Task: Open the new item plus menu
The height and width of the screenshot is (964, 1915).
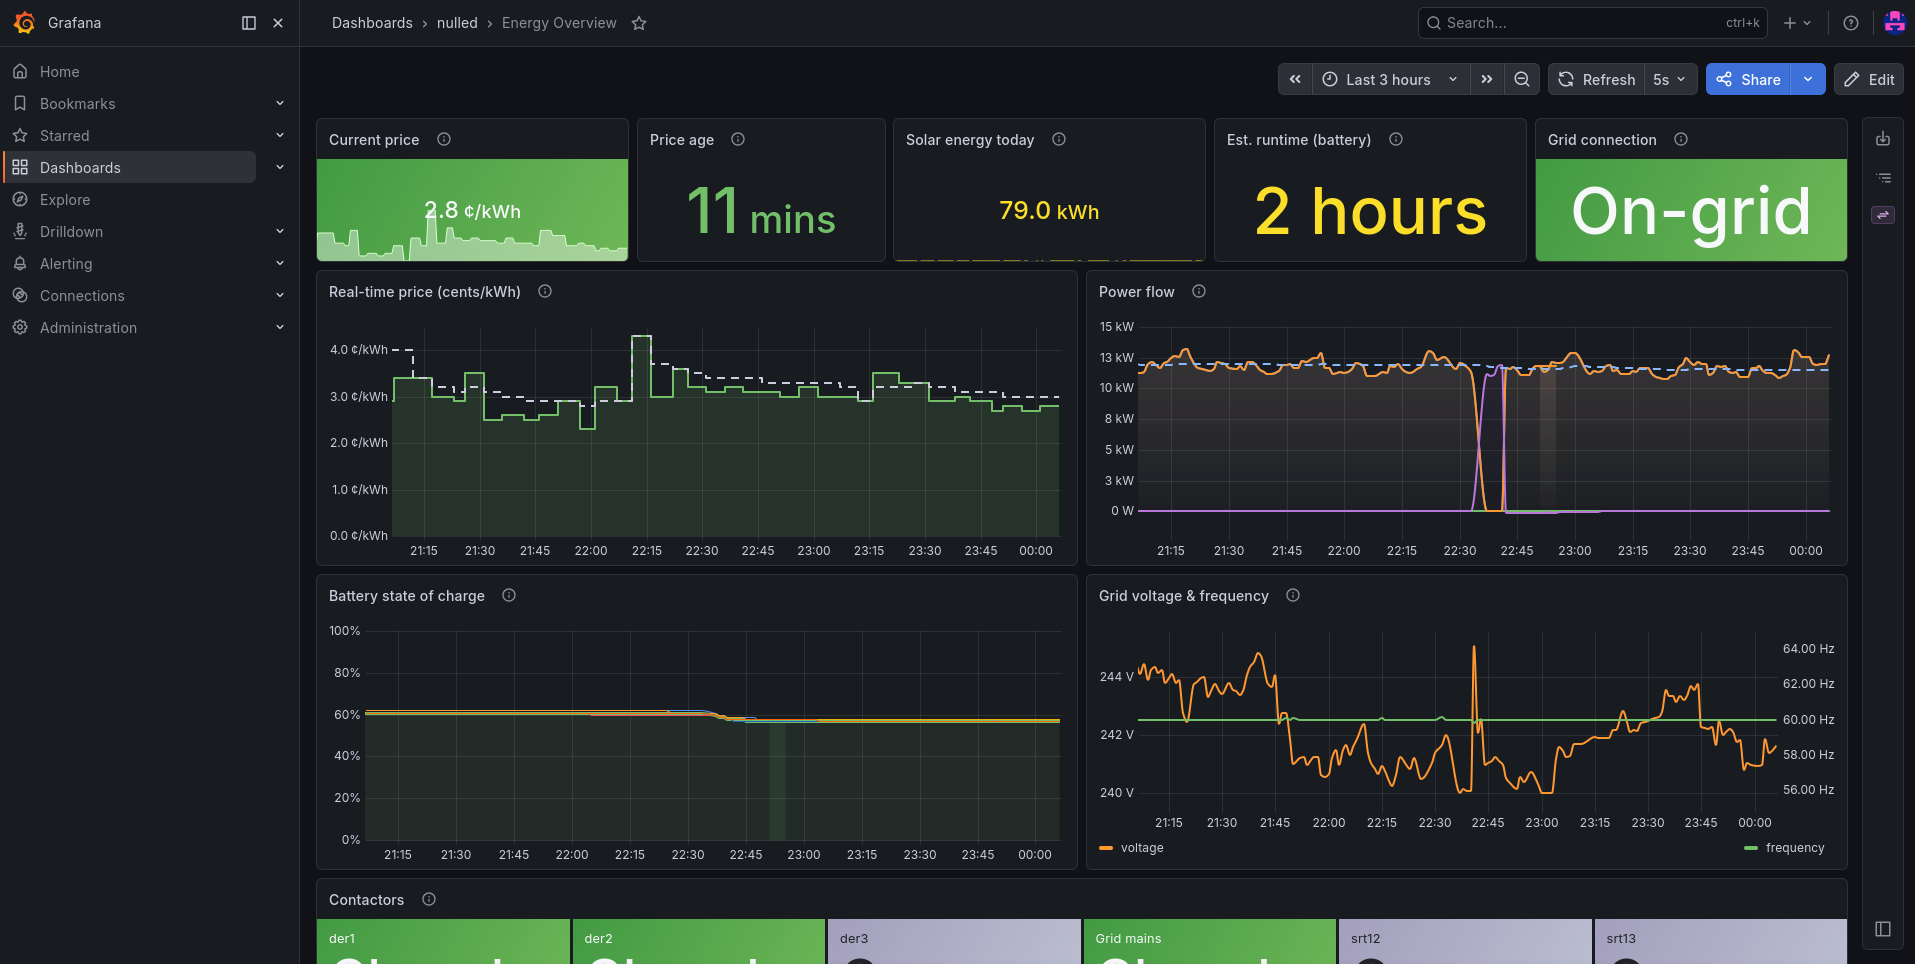Action: point(1797,23)
